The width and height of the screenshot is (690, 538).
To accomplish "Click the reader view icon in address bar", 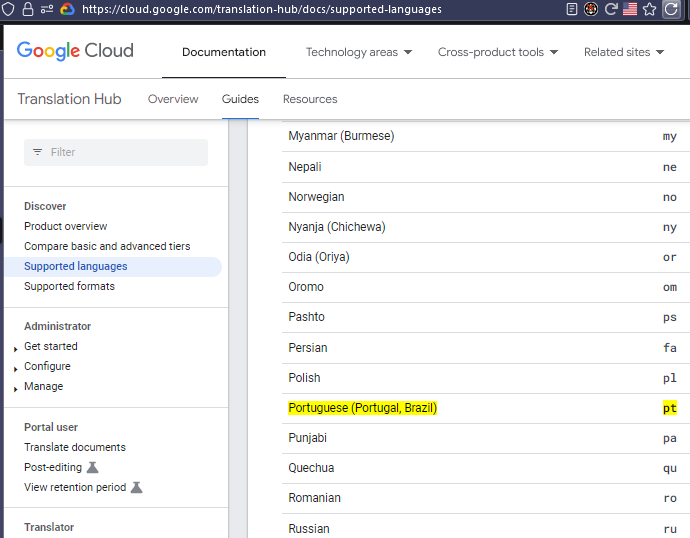I will click(572, 9).
